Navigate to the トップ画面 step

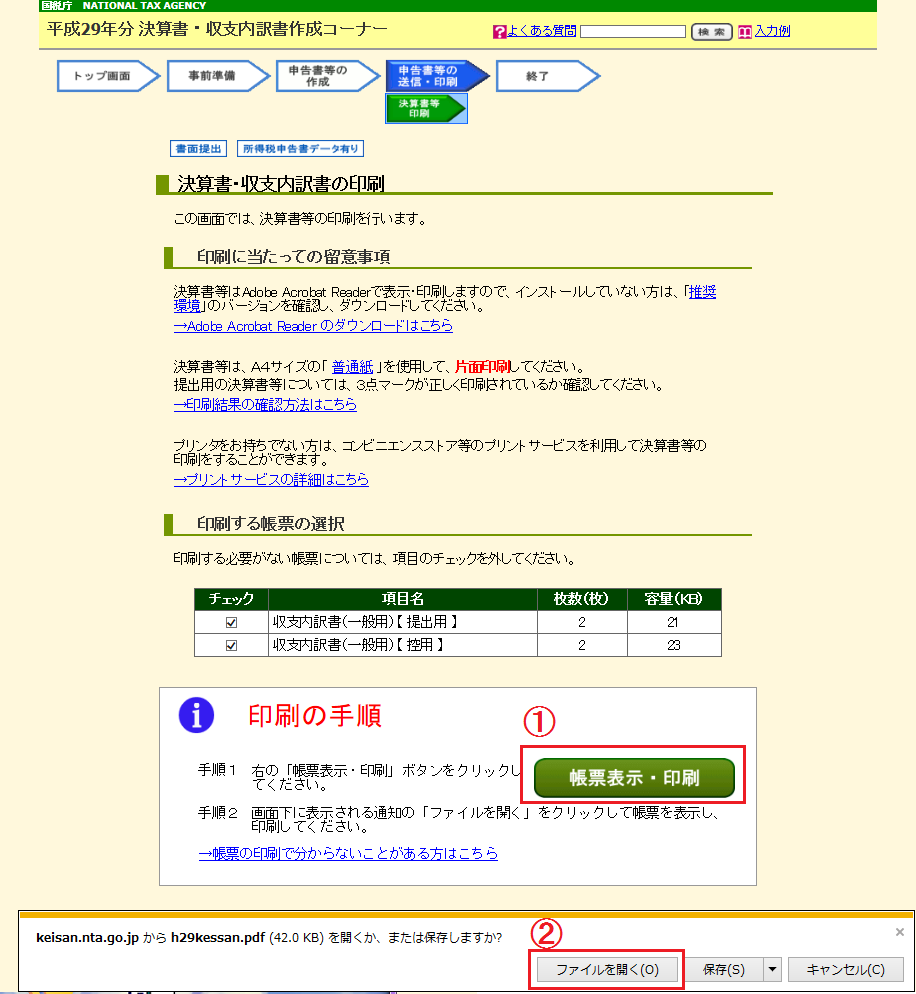point(103,75)
